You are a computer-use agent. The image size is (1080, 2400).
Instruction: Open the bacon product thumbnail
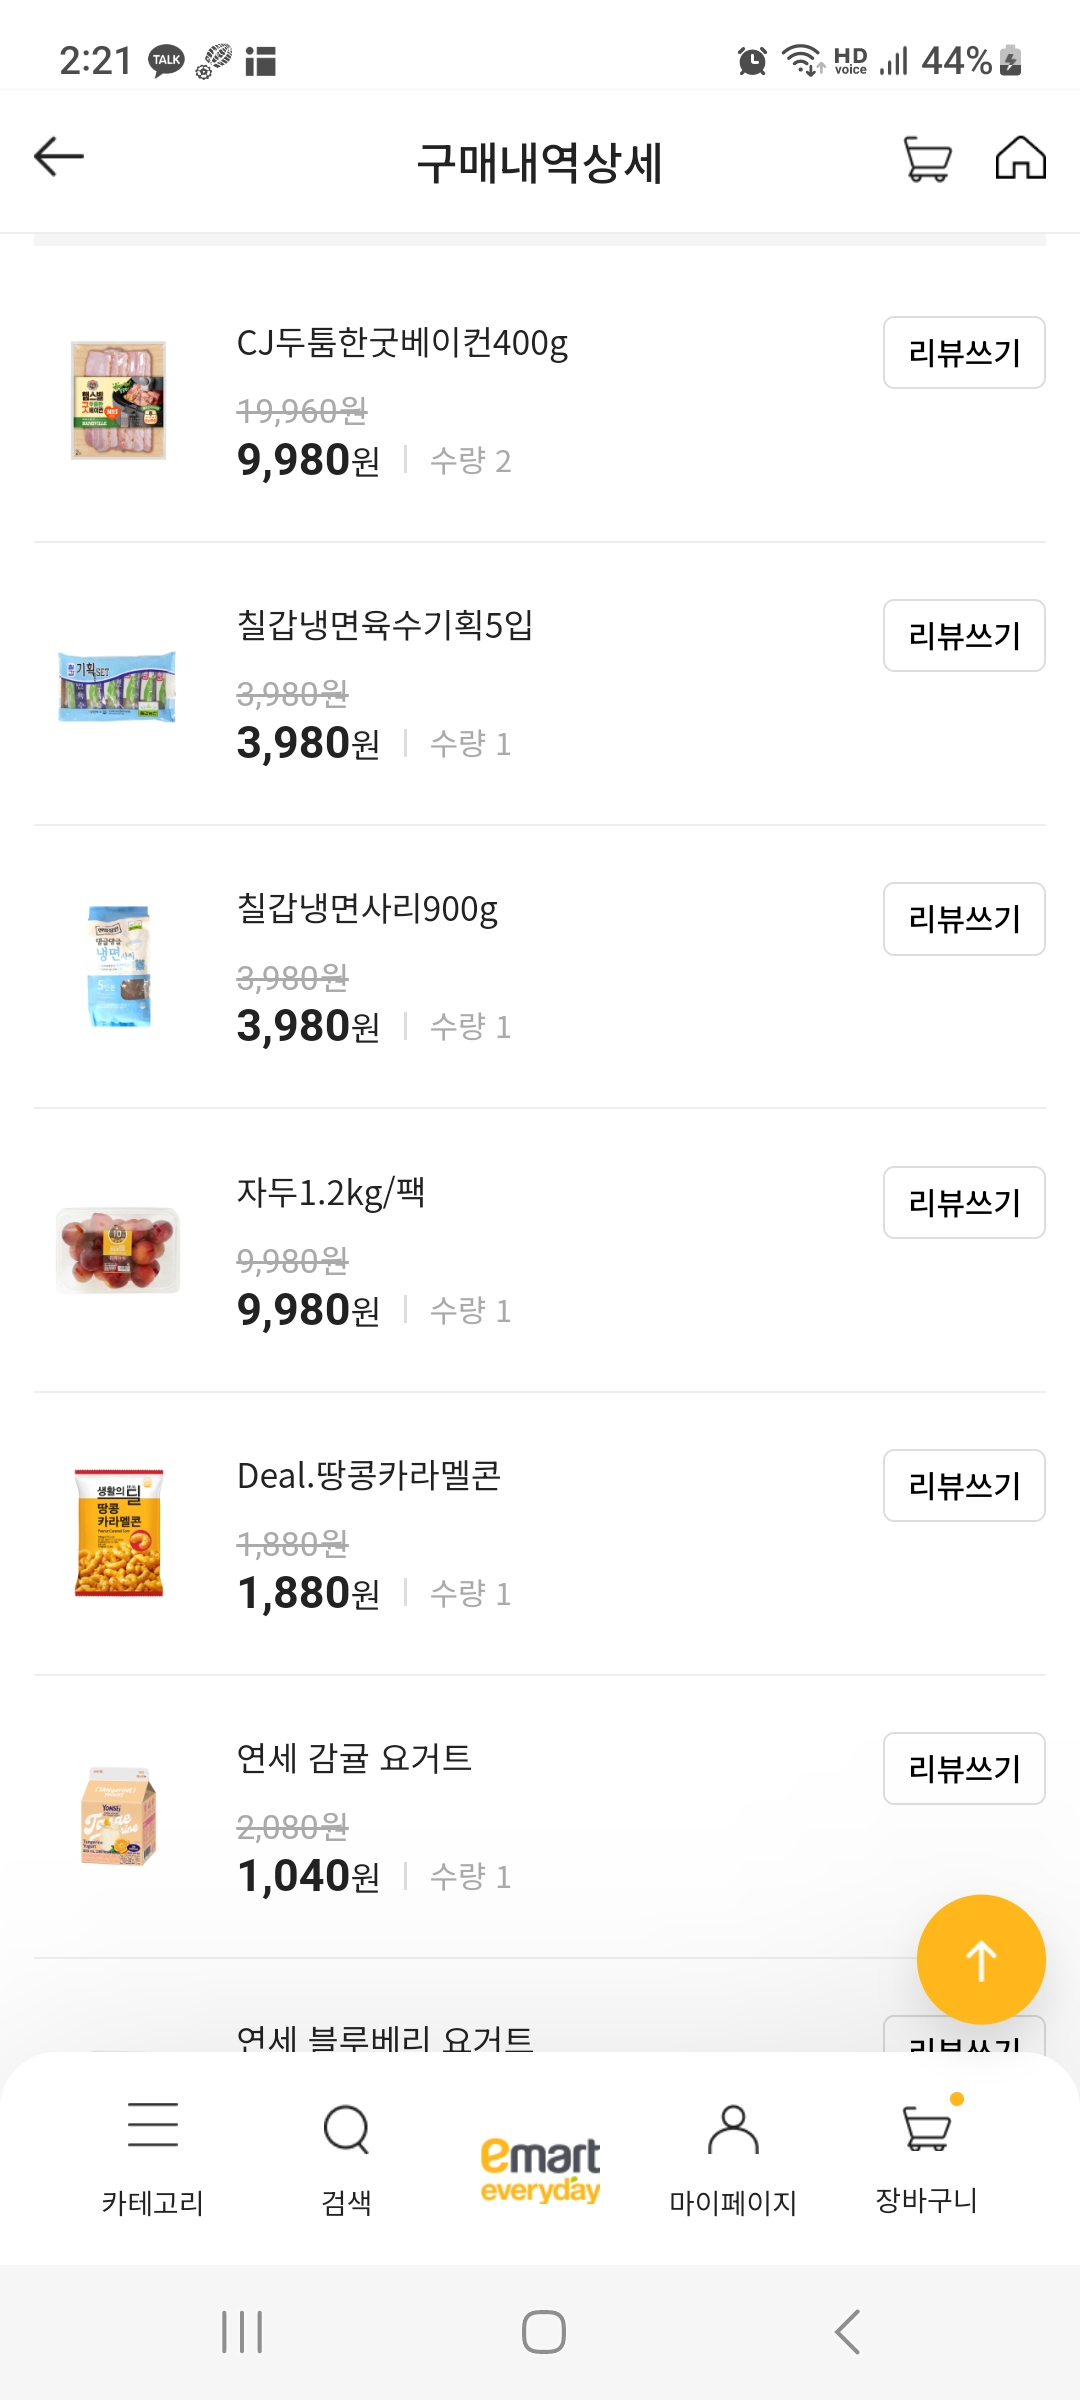click(118, 400)
